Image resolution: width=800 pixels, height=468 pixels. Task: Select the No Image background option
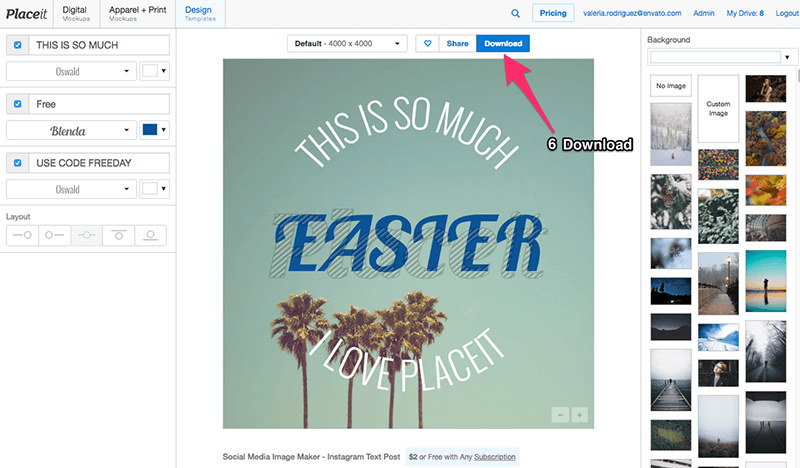tap(671, 86)
